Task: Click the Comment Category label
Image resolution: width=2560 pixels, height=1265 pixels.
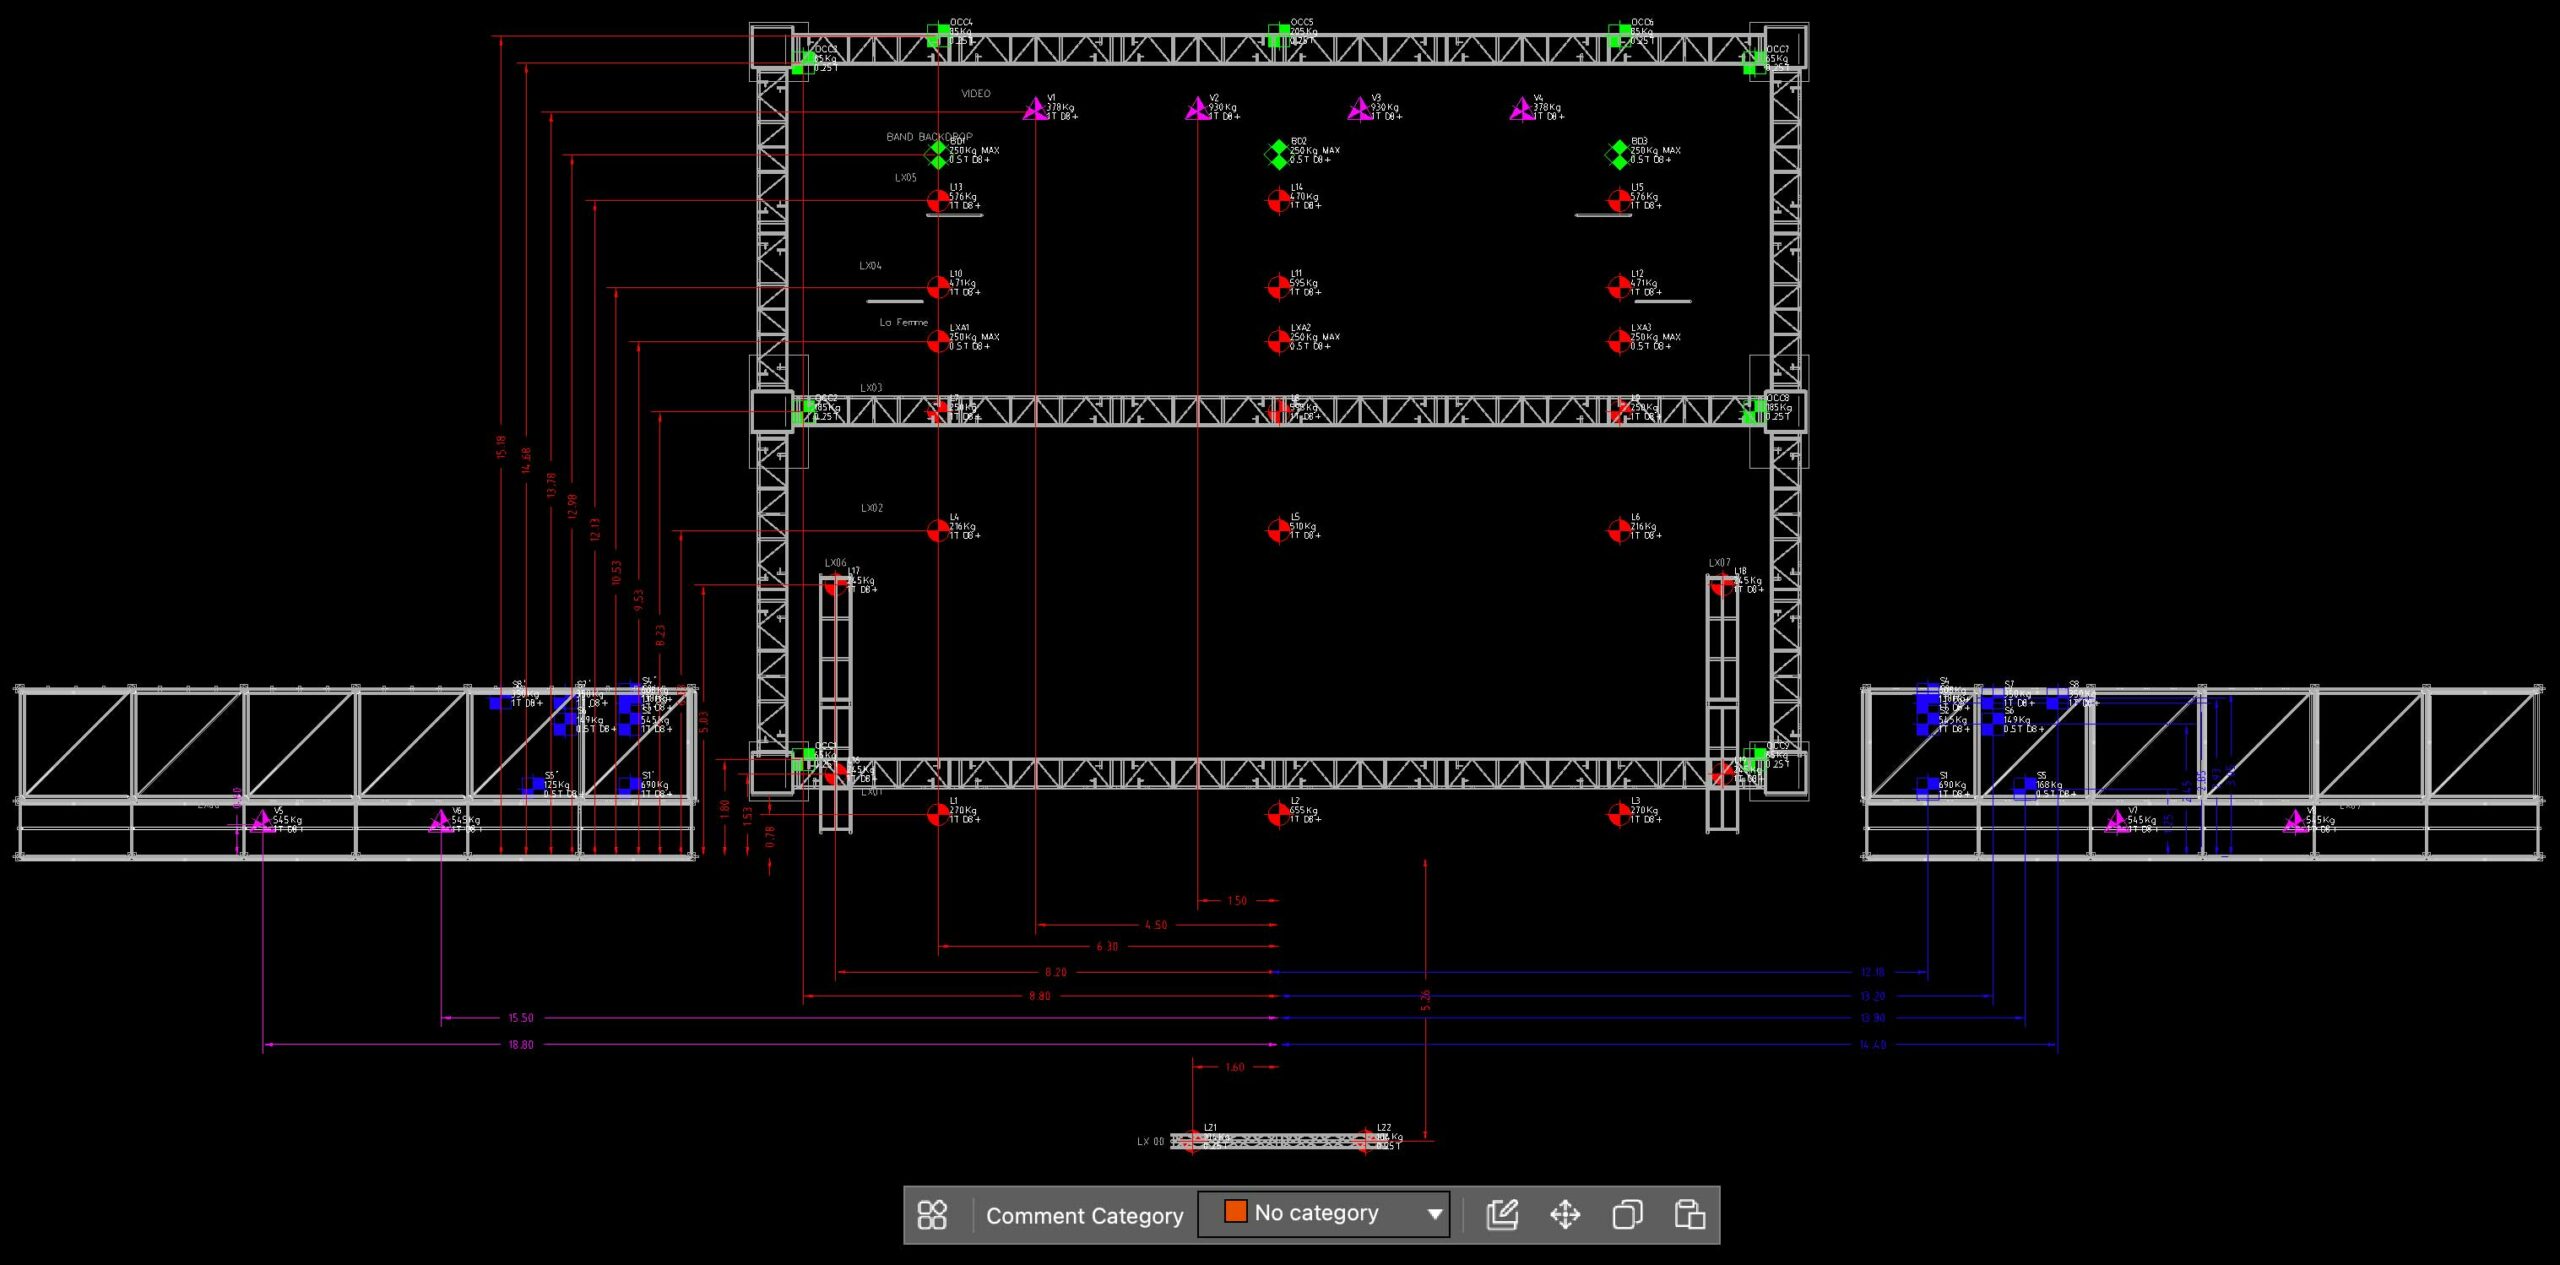Action: tap(1084, 1216)
